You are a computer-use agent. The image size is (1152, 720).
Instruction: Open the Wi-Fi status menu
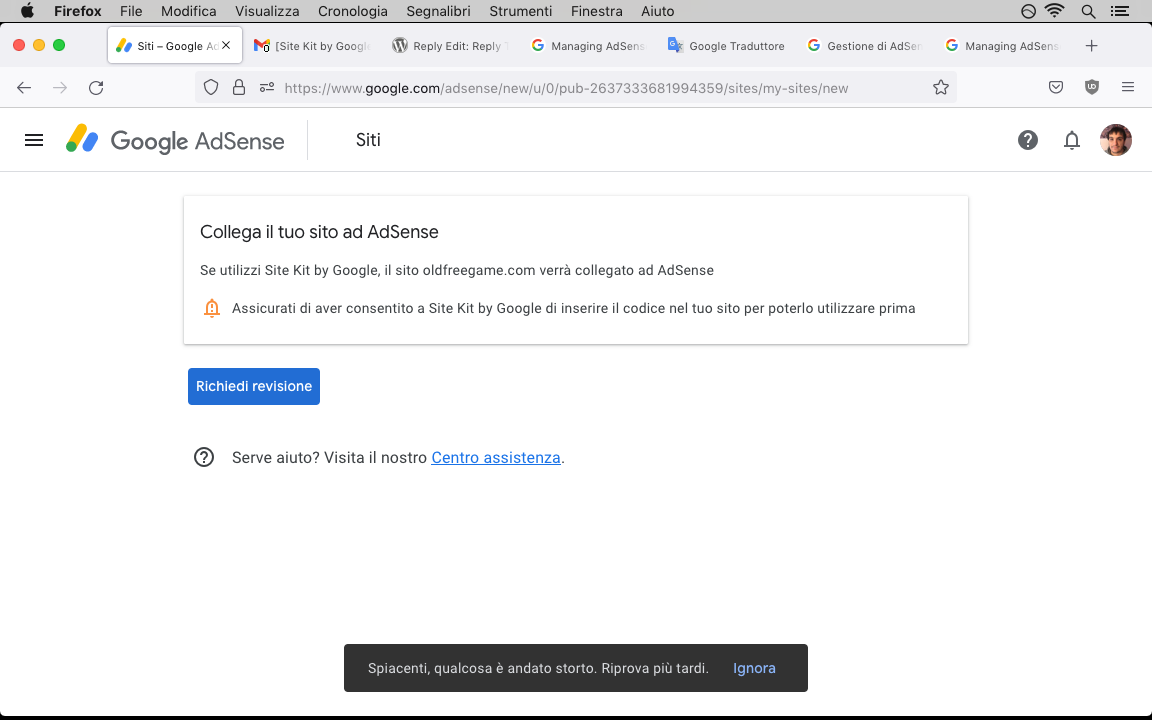(x=1055, y=11)
